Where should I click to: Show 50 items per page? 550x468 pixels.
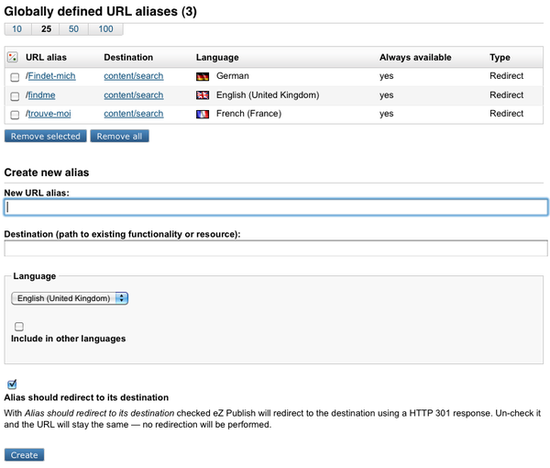point(74,29)
